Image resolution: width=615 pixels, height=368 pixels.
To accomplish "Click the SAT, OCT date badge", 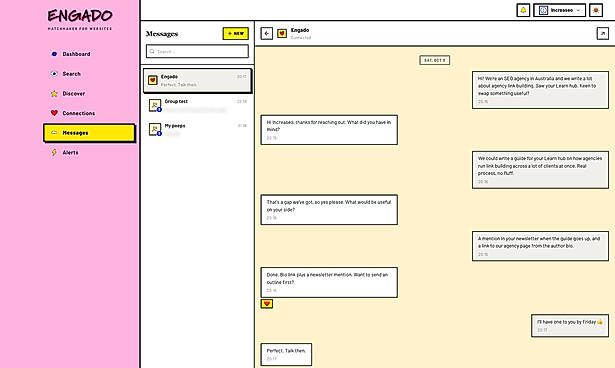I will 435,60.
